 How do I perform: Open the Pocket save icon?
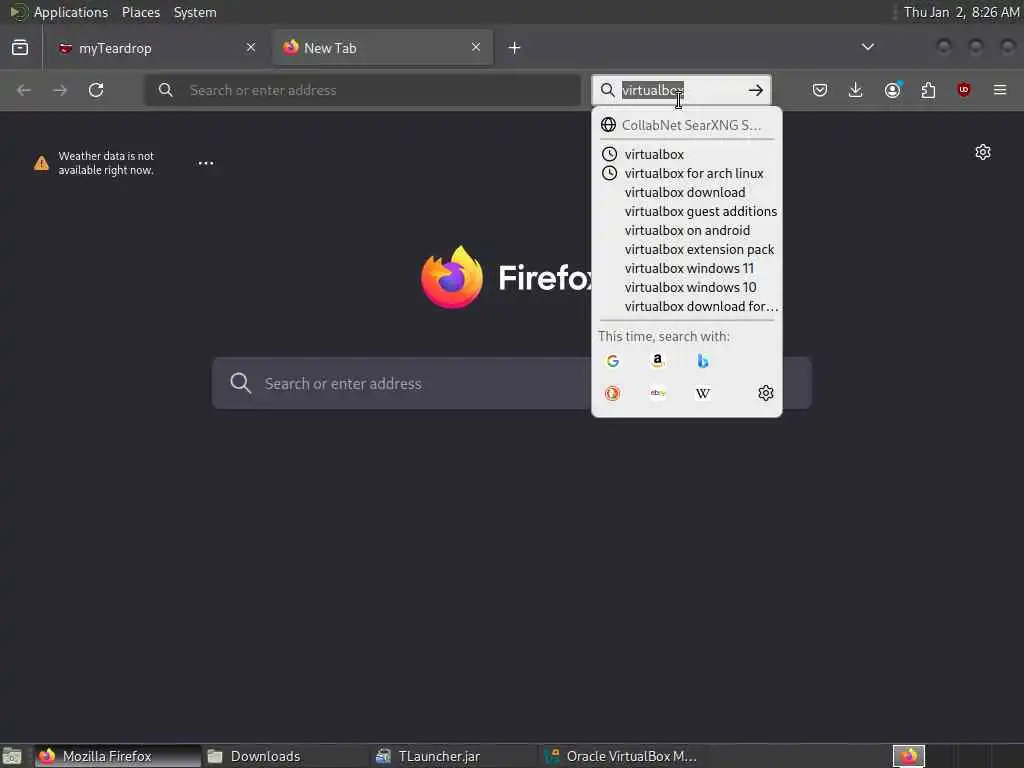820,90
